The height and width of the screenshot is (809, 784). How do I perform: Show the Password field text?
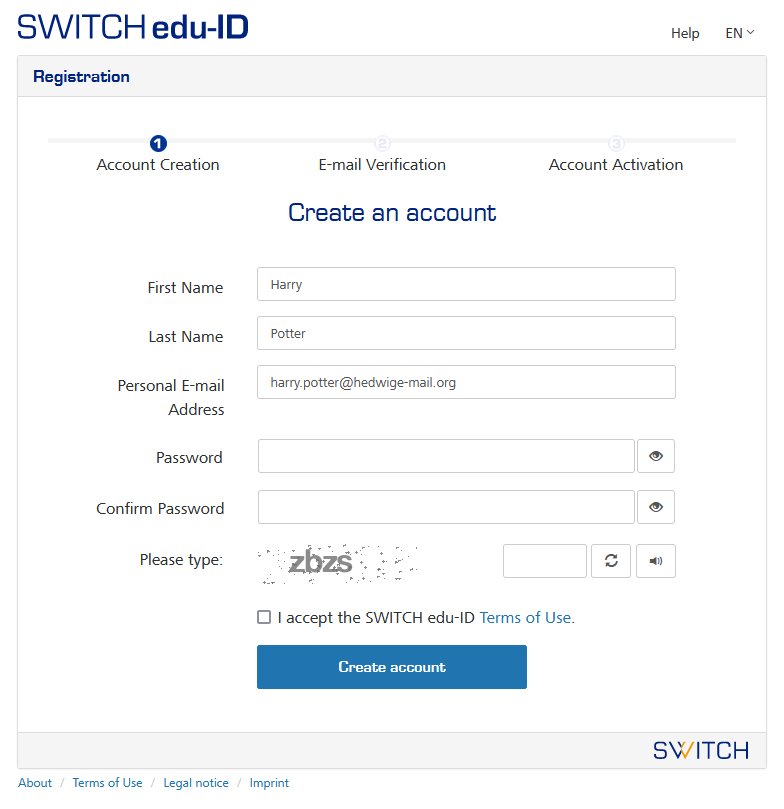pyautogui.click(x=656, y=456)
